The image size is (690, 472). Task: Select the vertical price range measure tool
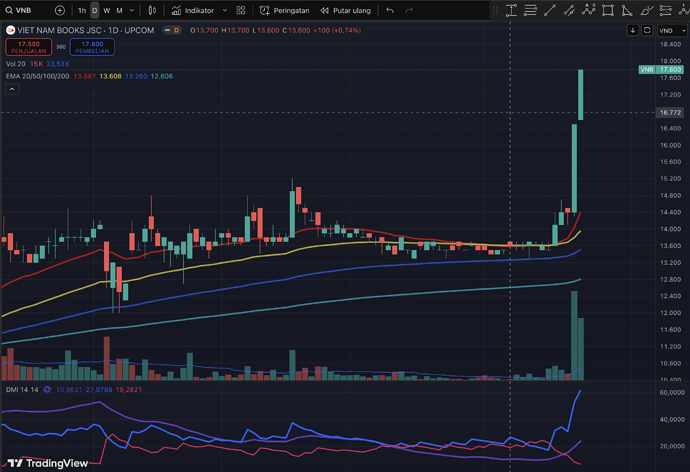pyautogui.click(x=511, y=10)
